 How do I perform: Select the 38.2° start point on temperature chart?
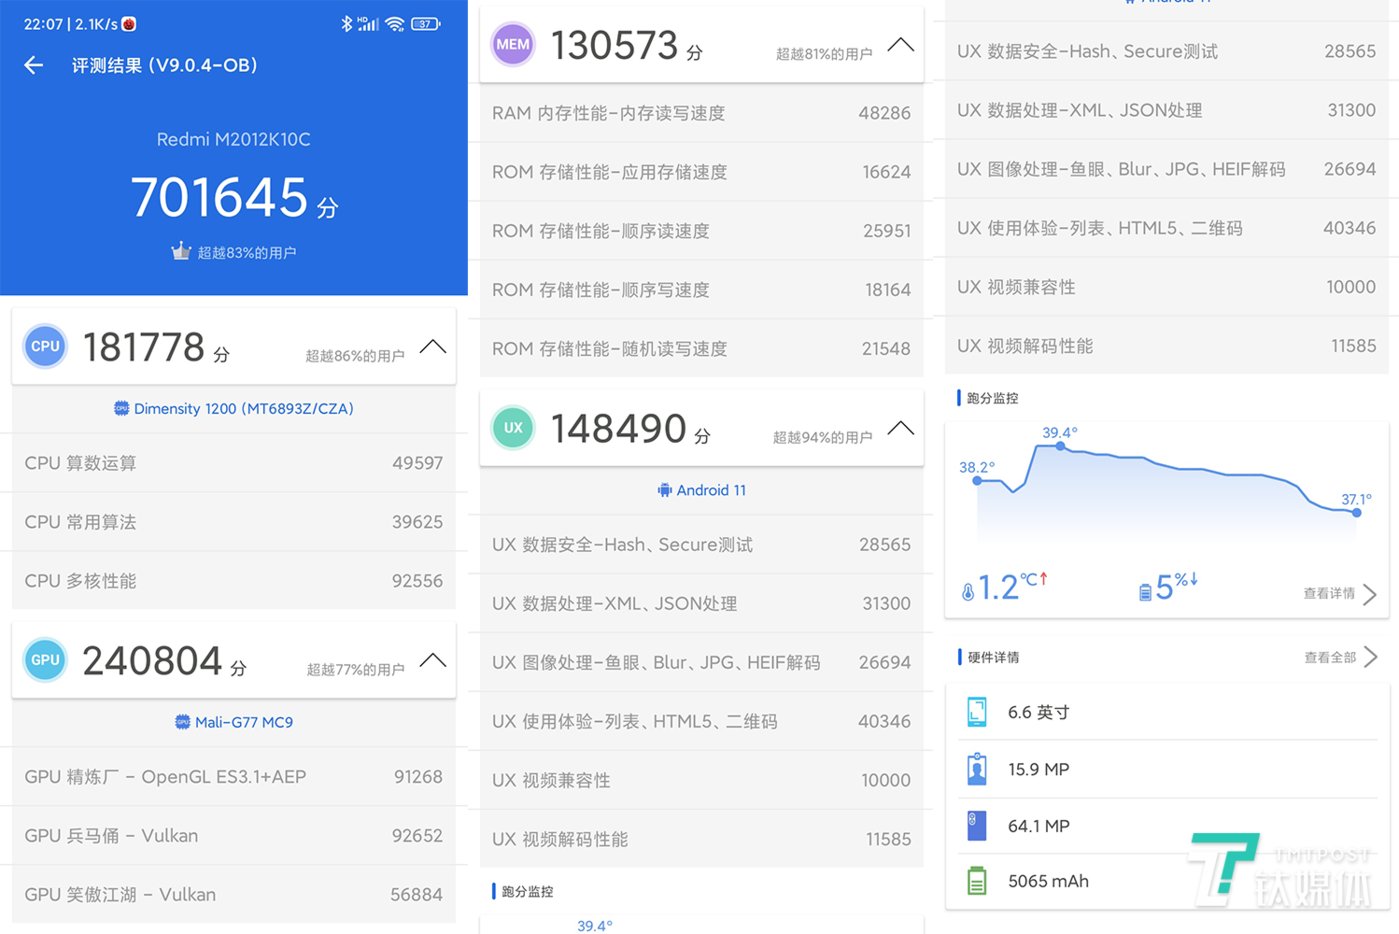coord(977,481)
